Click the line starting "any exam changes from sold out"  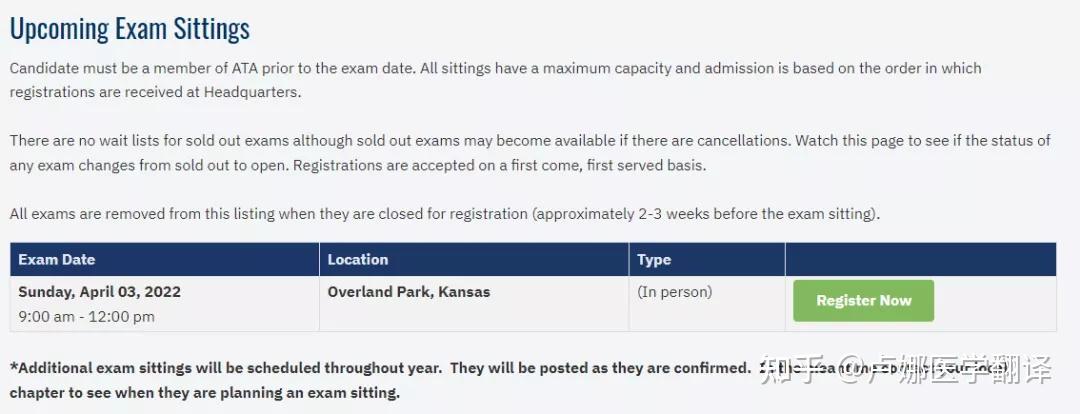pyautogui.click(x=358, y=165)
